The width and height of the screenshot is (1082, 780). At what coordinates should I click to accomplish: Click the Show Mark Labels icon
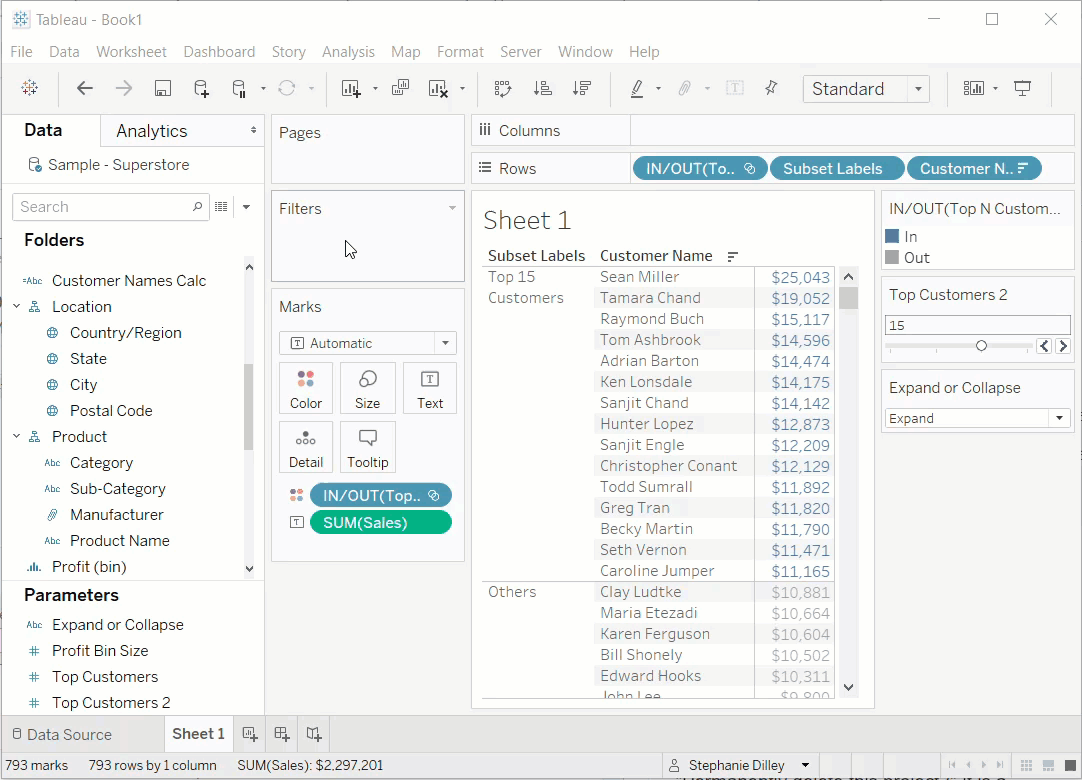pos(735,88)
